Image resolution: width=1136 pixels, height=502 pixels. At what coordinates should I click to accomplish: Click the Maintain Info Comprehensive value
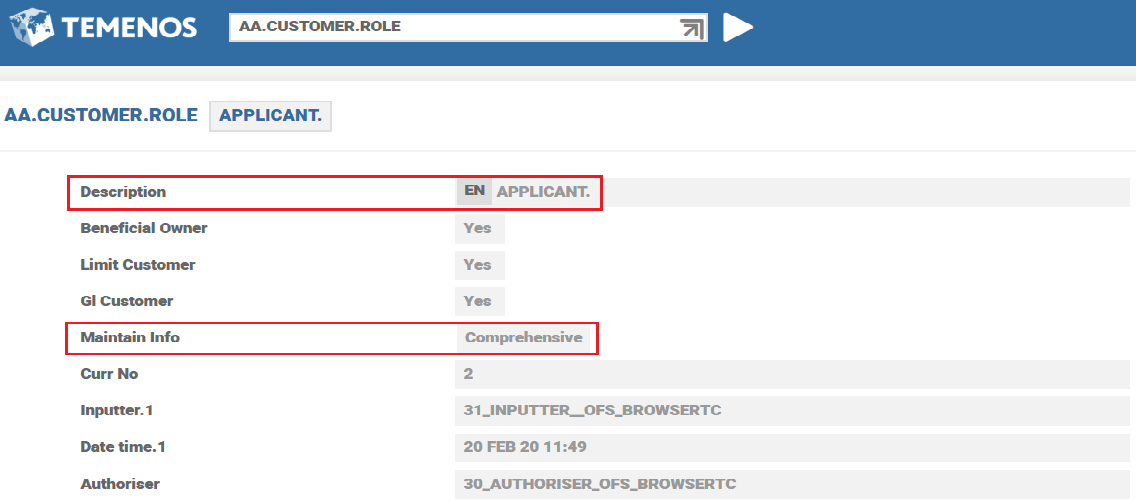(x=523, y=338)
